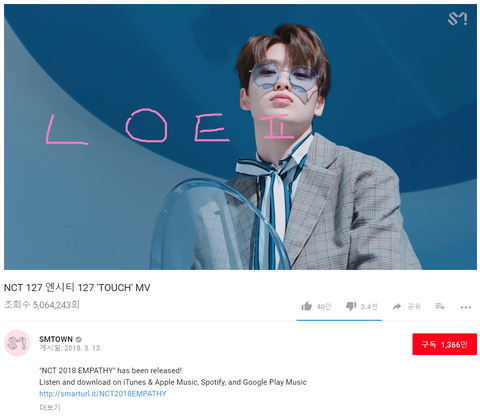Screen dimensions: 480x420
Task: Click the NCT 127 'TOUCH' MV title
Action: click(x=77, y=288)
